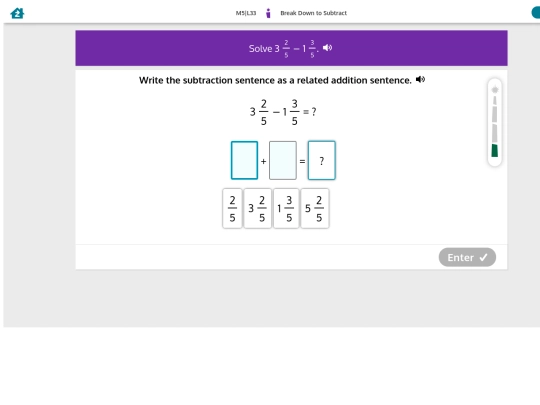
Task: Click the M5|L33 lesson label
Action: tap(246, 13)
